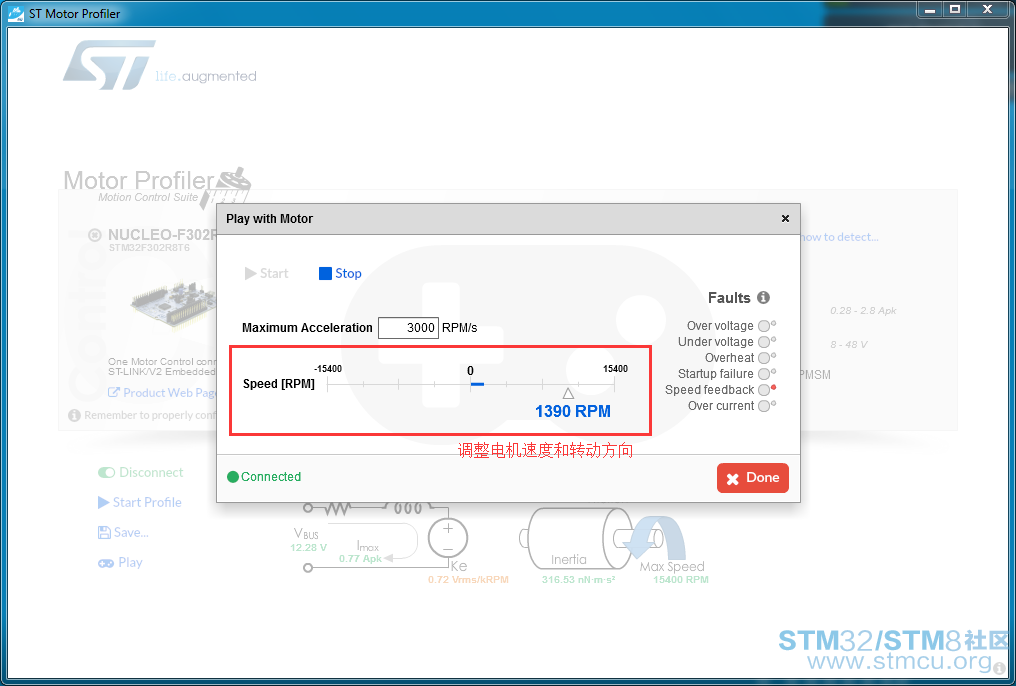Click the Play gamepad button in main window
Viewport: 1016px width, 686px height.
(x=120, y=563)
